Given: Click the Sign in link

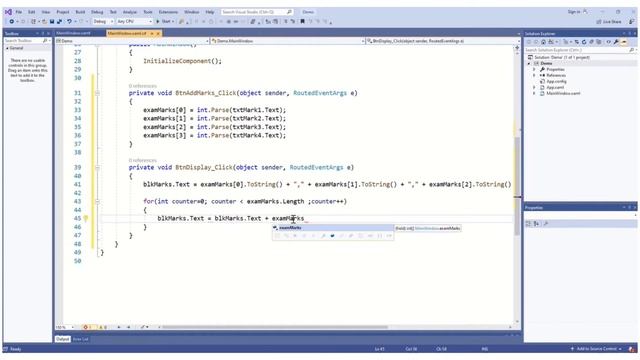Looking at the screenshot, I should click(574, 12).
